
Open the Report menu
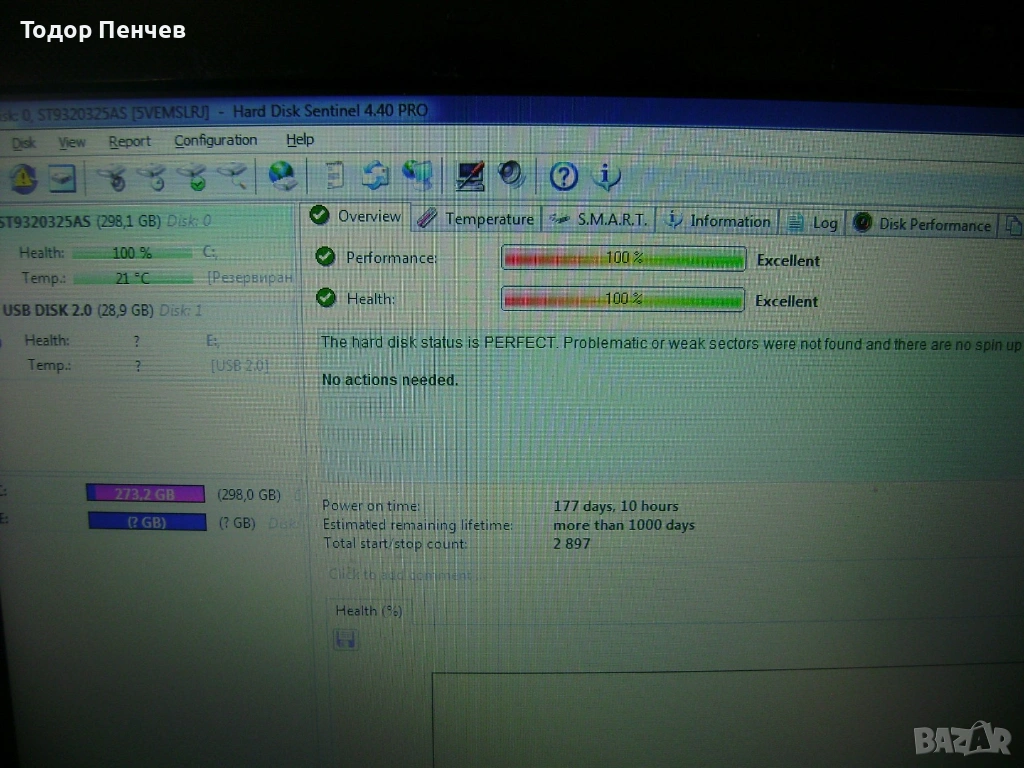(129, 142)
